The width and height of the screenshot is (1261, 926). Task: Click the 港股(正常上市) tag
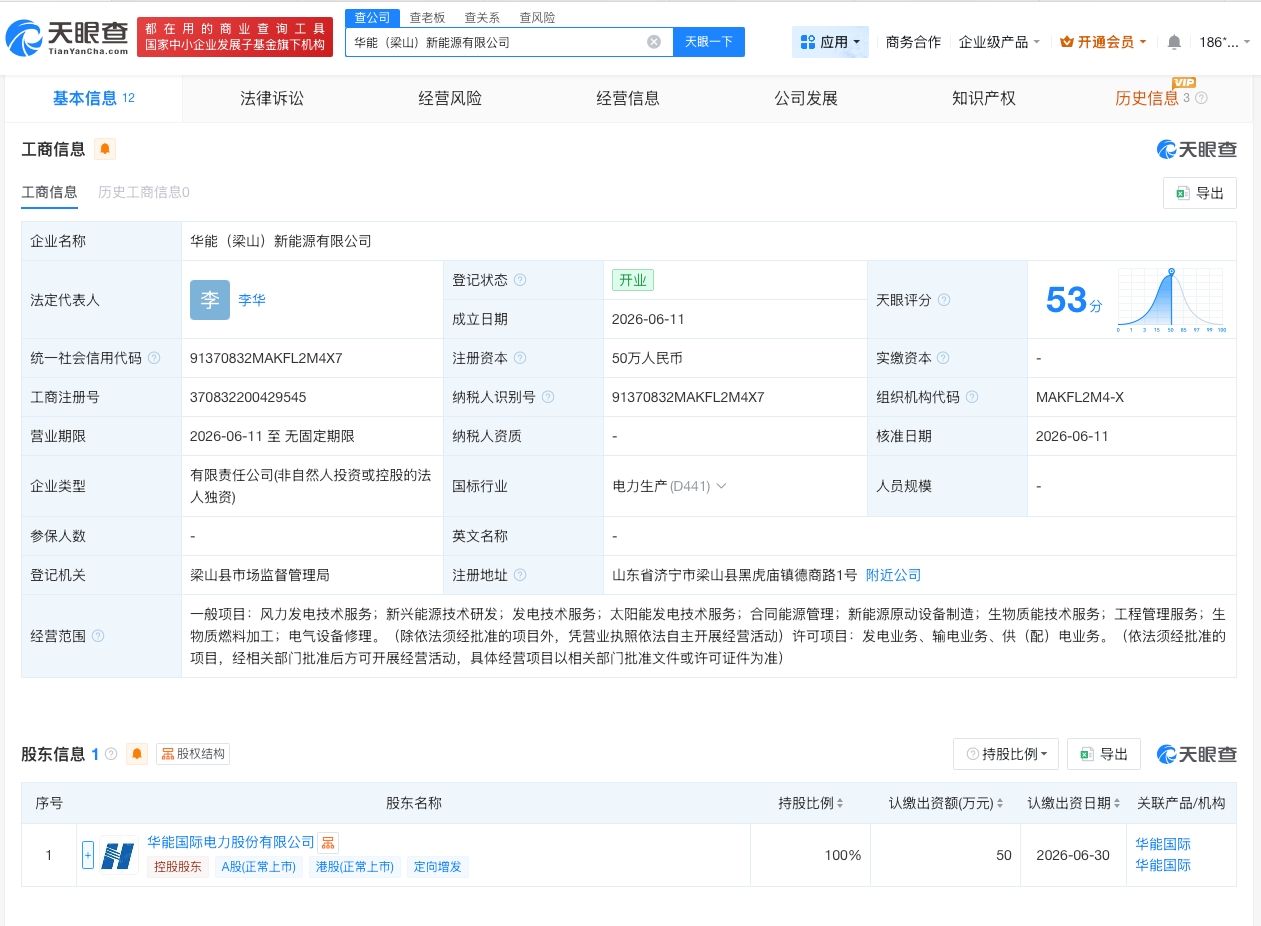click(x=354, y=867)
